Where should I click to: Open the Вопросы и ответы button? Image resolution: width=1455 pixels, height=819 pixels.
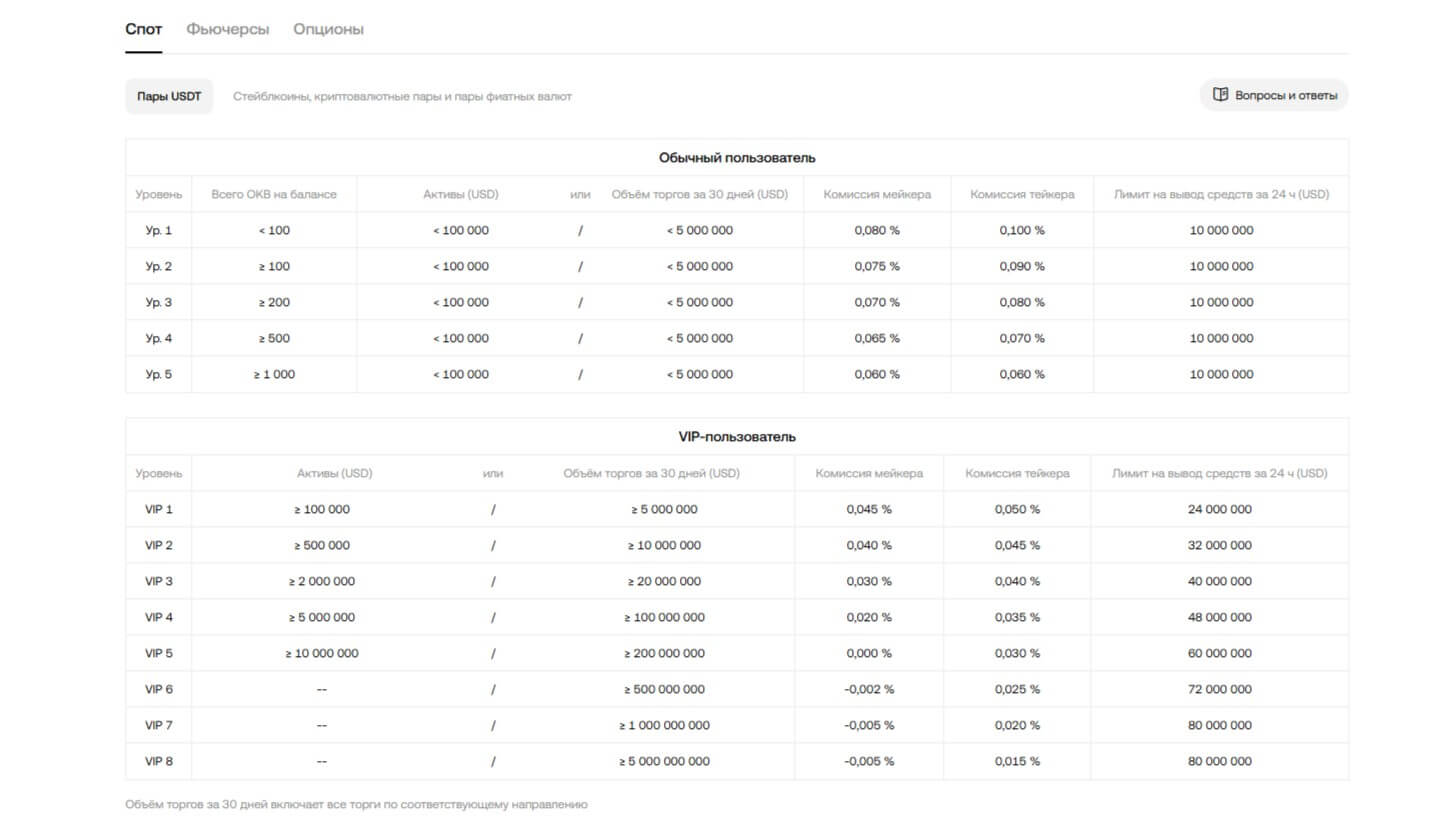(1274, 95)
